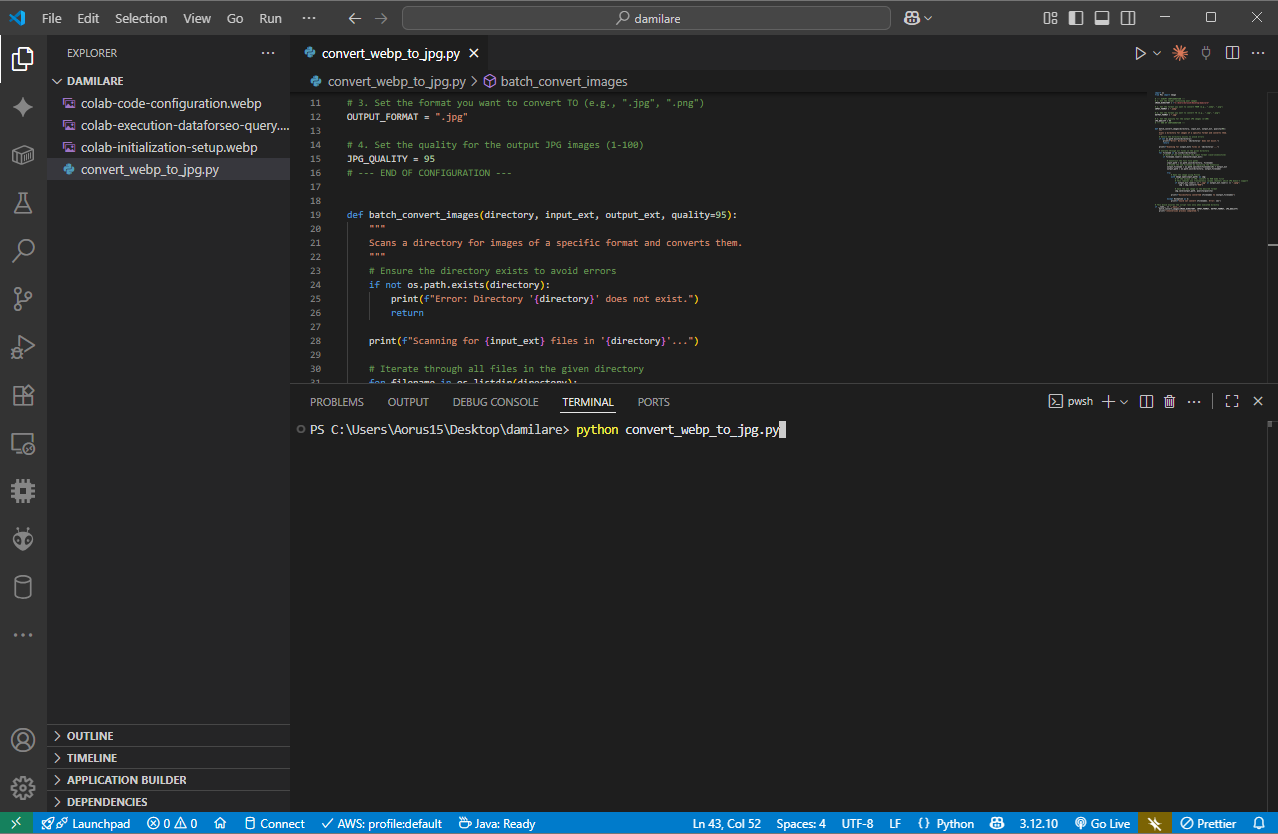Switch to the PROBLEMS tab

[337, 402]
